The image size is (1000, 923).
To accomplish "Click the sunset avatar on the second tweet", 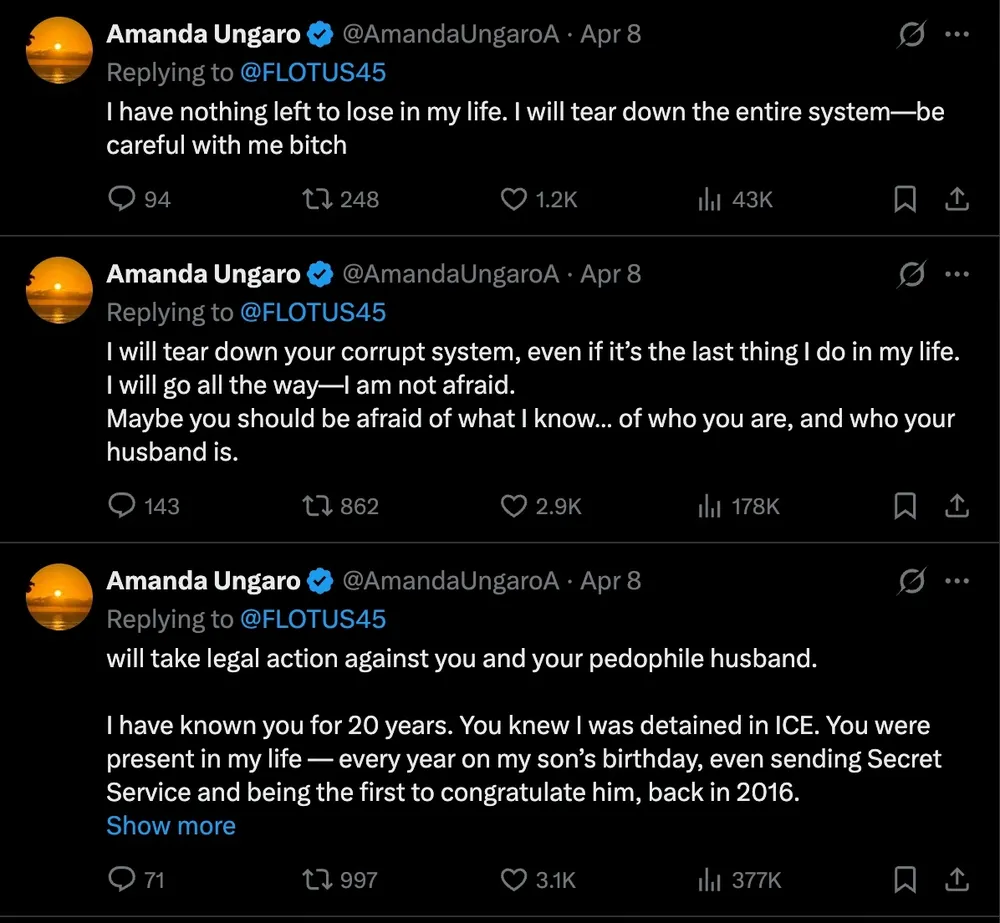I will coord(59,289).
